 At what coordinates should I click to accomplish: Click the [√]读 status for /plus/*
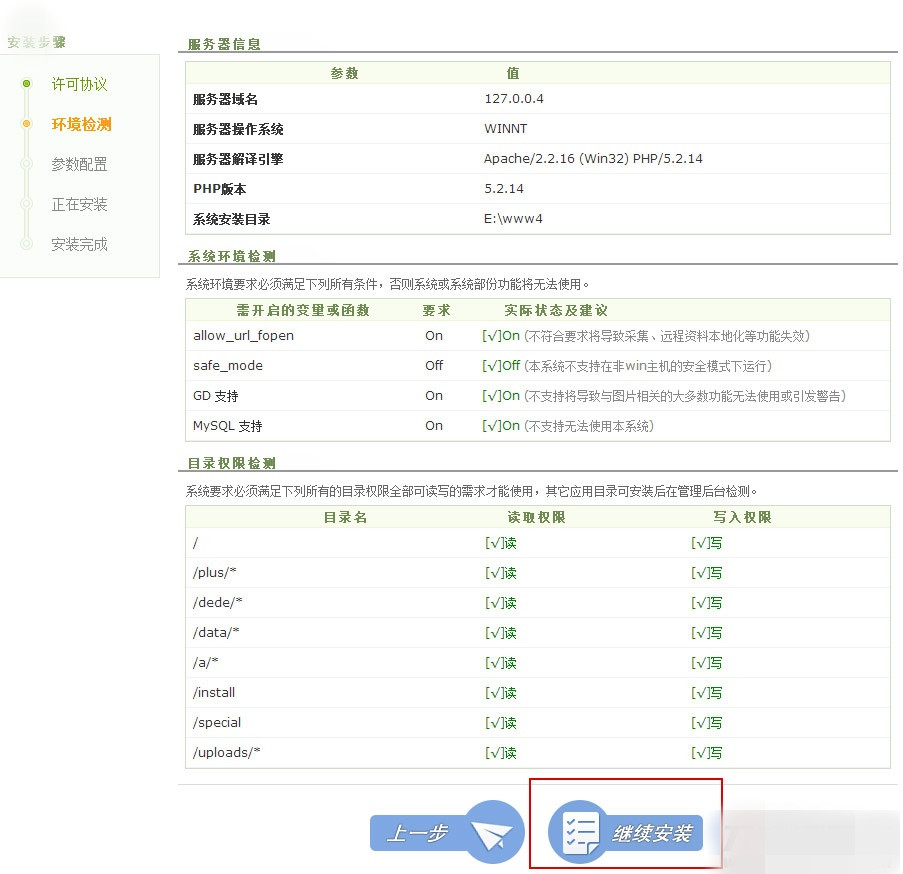tap(500, 573)
